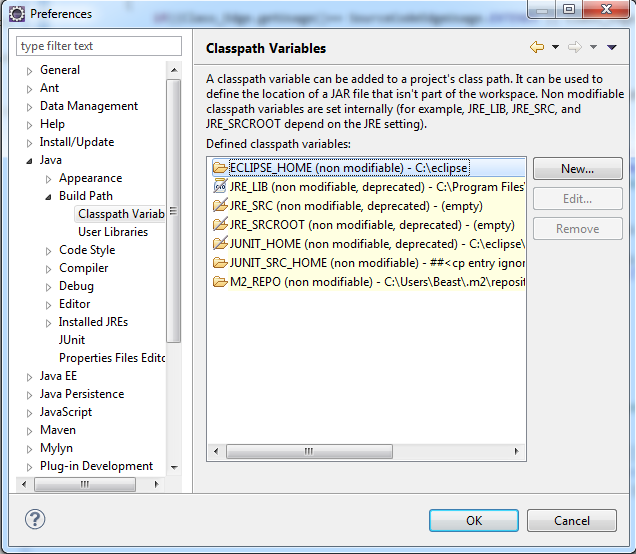636x554 pixels.
Task: Select the JRE_SRC variable row
Action: point(368,206)
